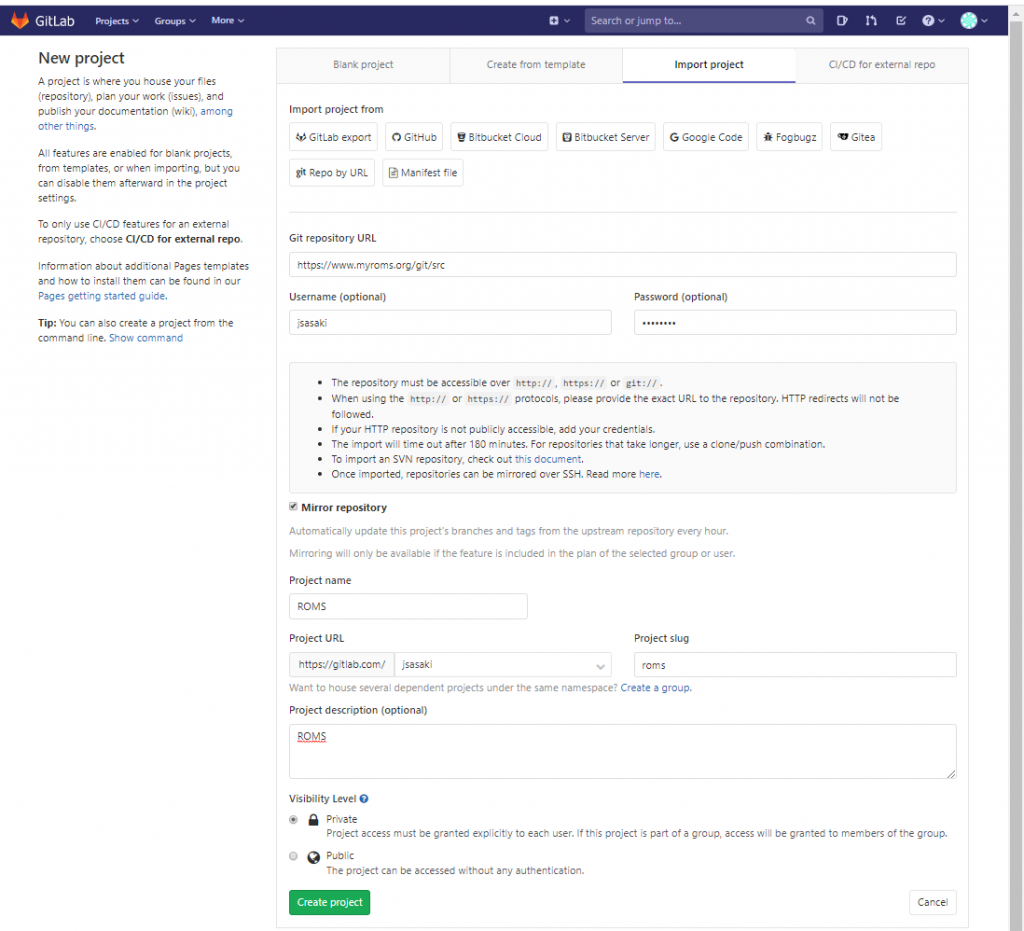Viewport: 1024px width, 931px height.
Task: Import from Bitbucket Server
Action: [x=605, y=137]
